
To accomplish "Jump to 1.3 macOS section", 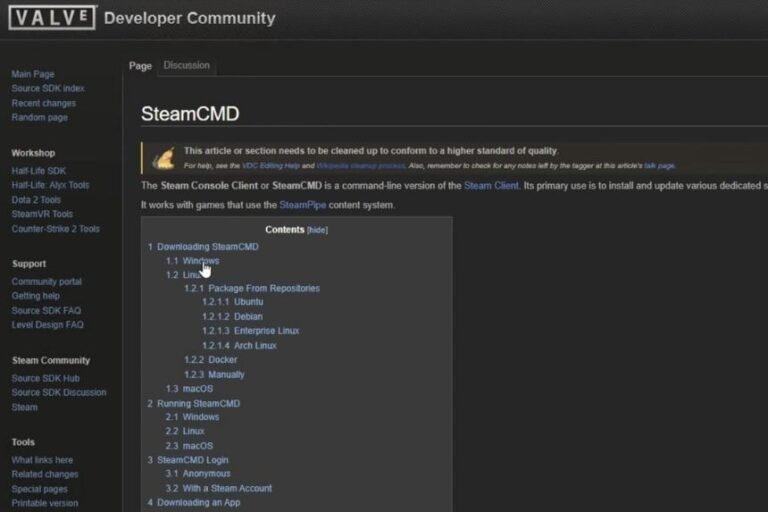I will pos(189,389).
